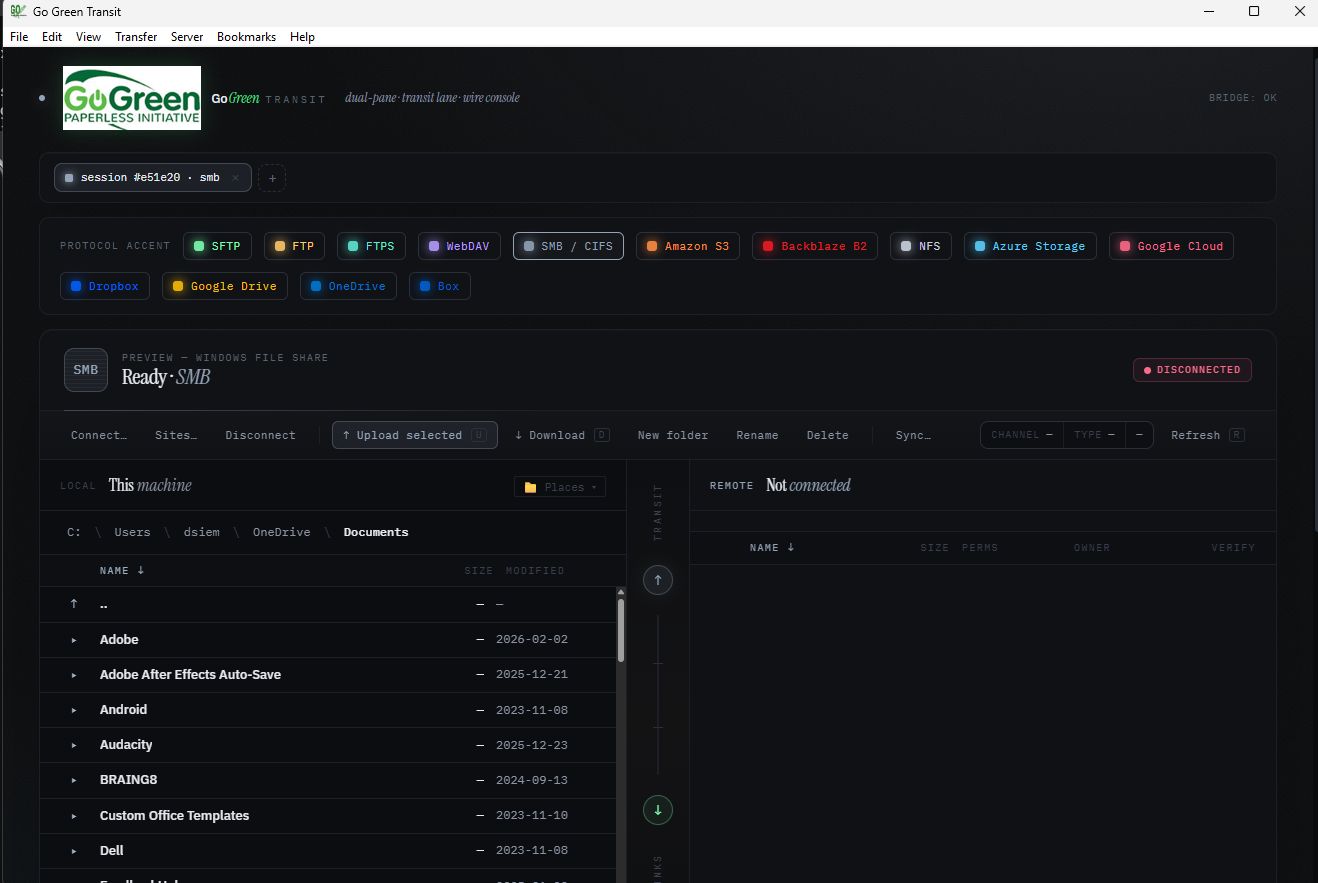The width and height of the screenshot is (1318, 883).
Task: Click the Disconnect button
Action: click(261, 435)
